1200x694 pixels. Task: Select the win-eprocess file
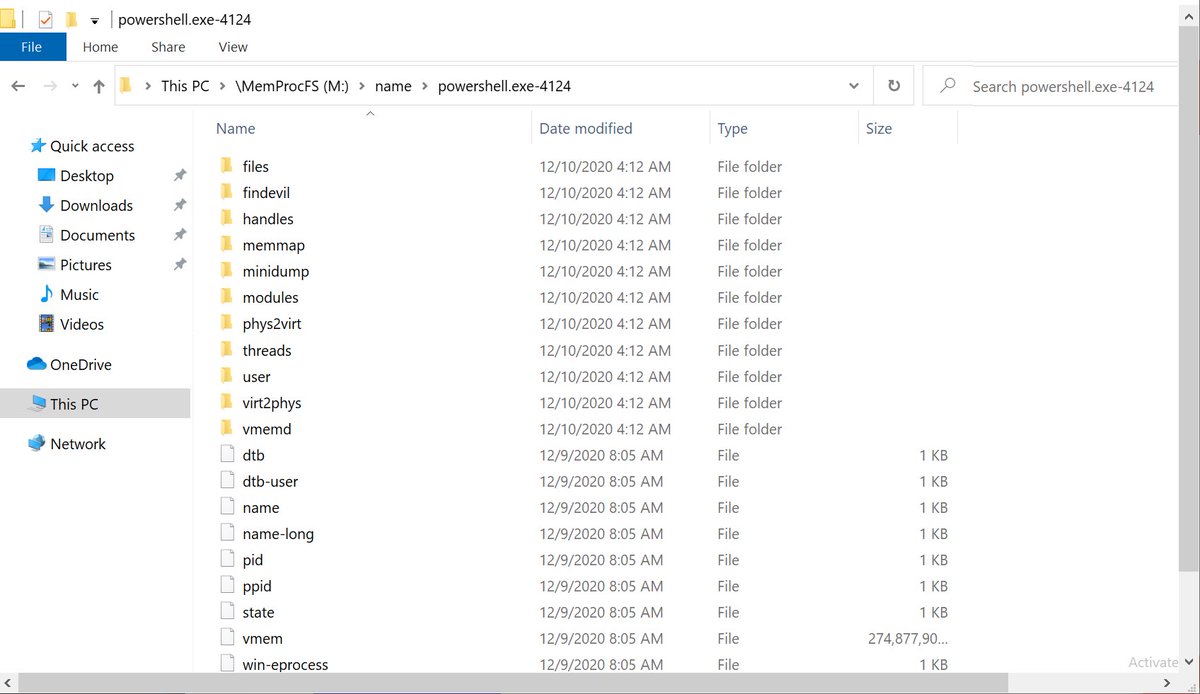285,664
